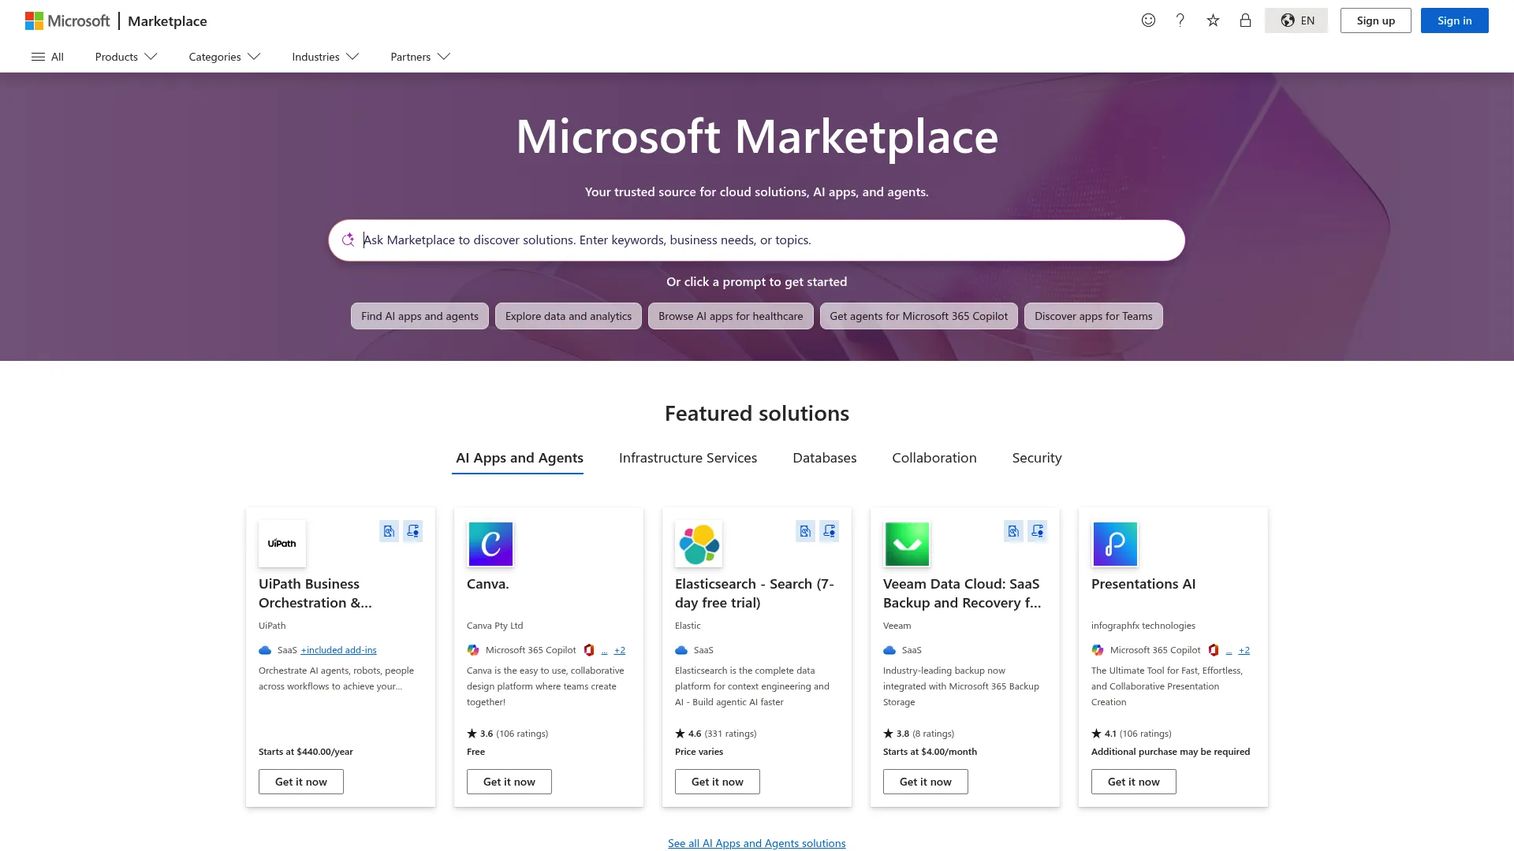
Task: Click the document badge on the UiPath card
Action: (389, 531)
